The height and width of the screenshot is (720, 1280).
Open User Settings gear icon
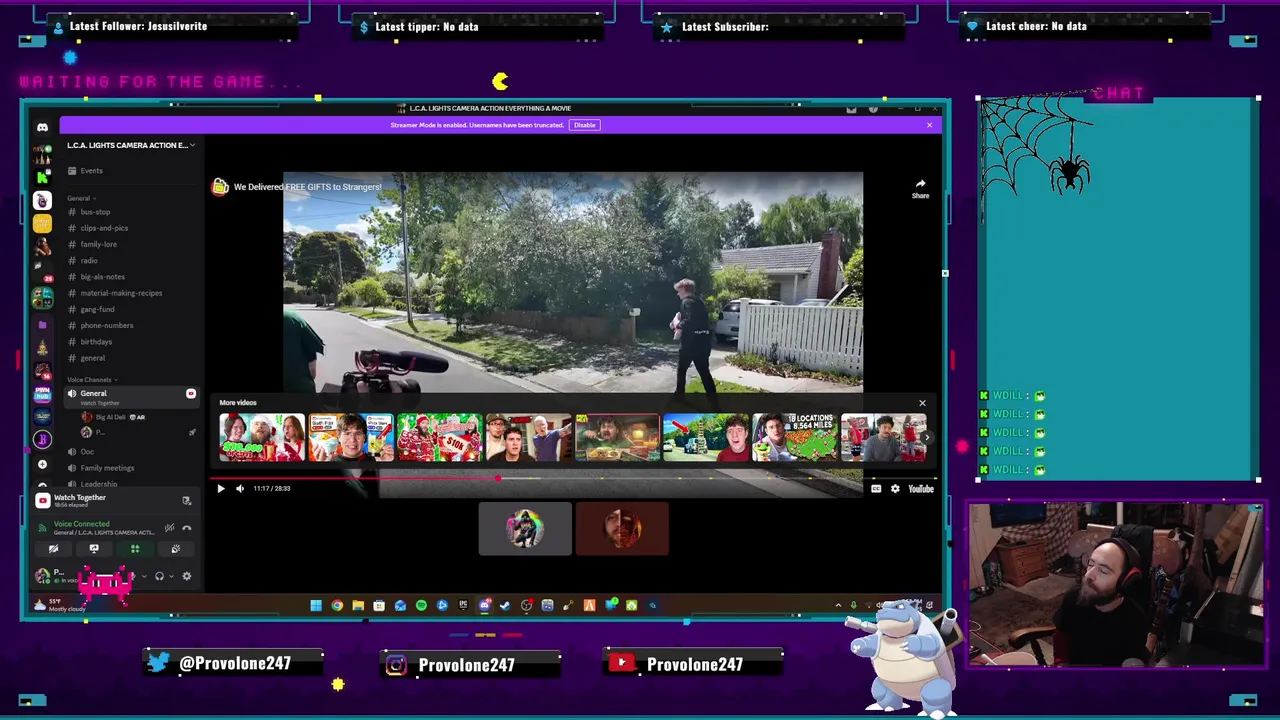tap(186, 576)
